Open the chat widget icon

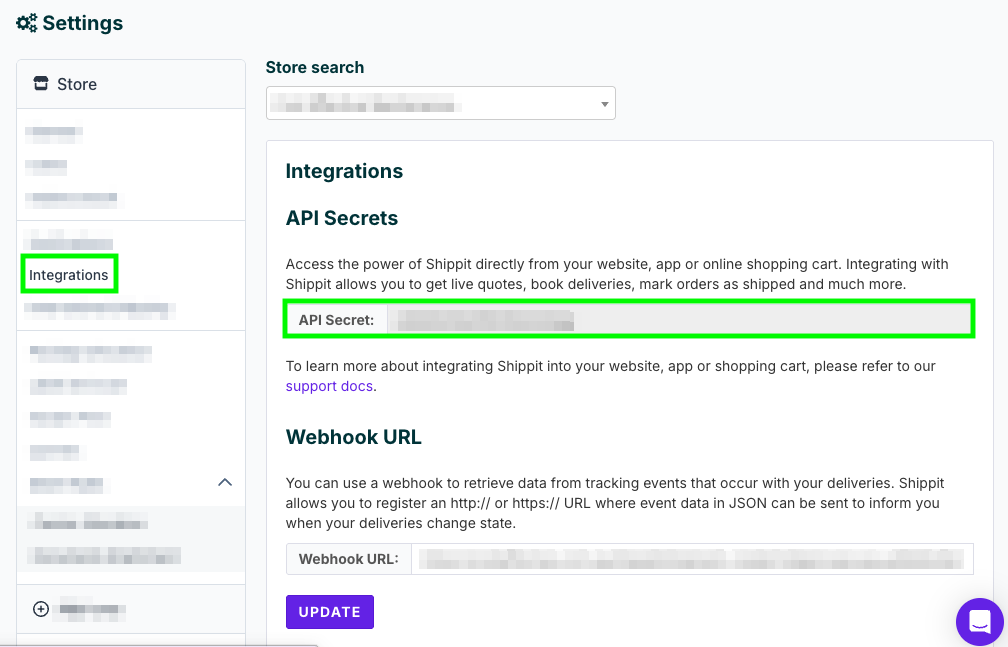click(x=980, y=622)
